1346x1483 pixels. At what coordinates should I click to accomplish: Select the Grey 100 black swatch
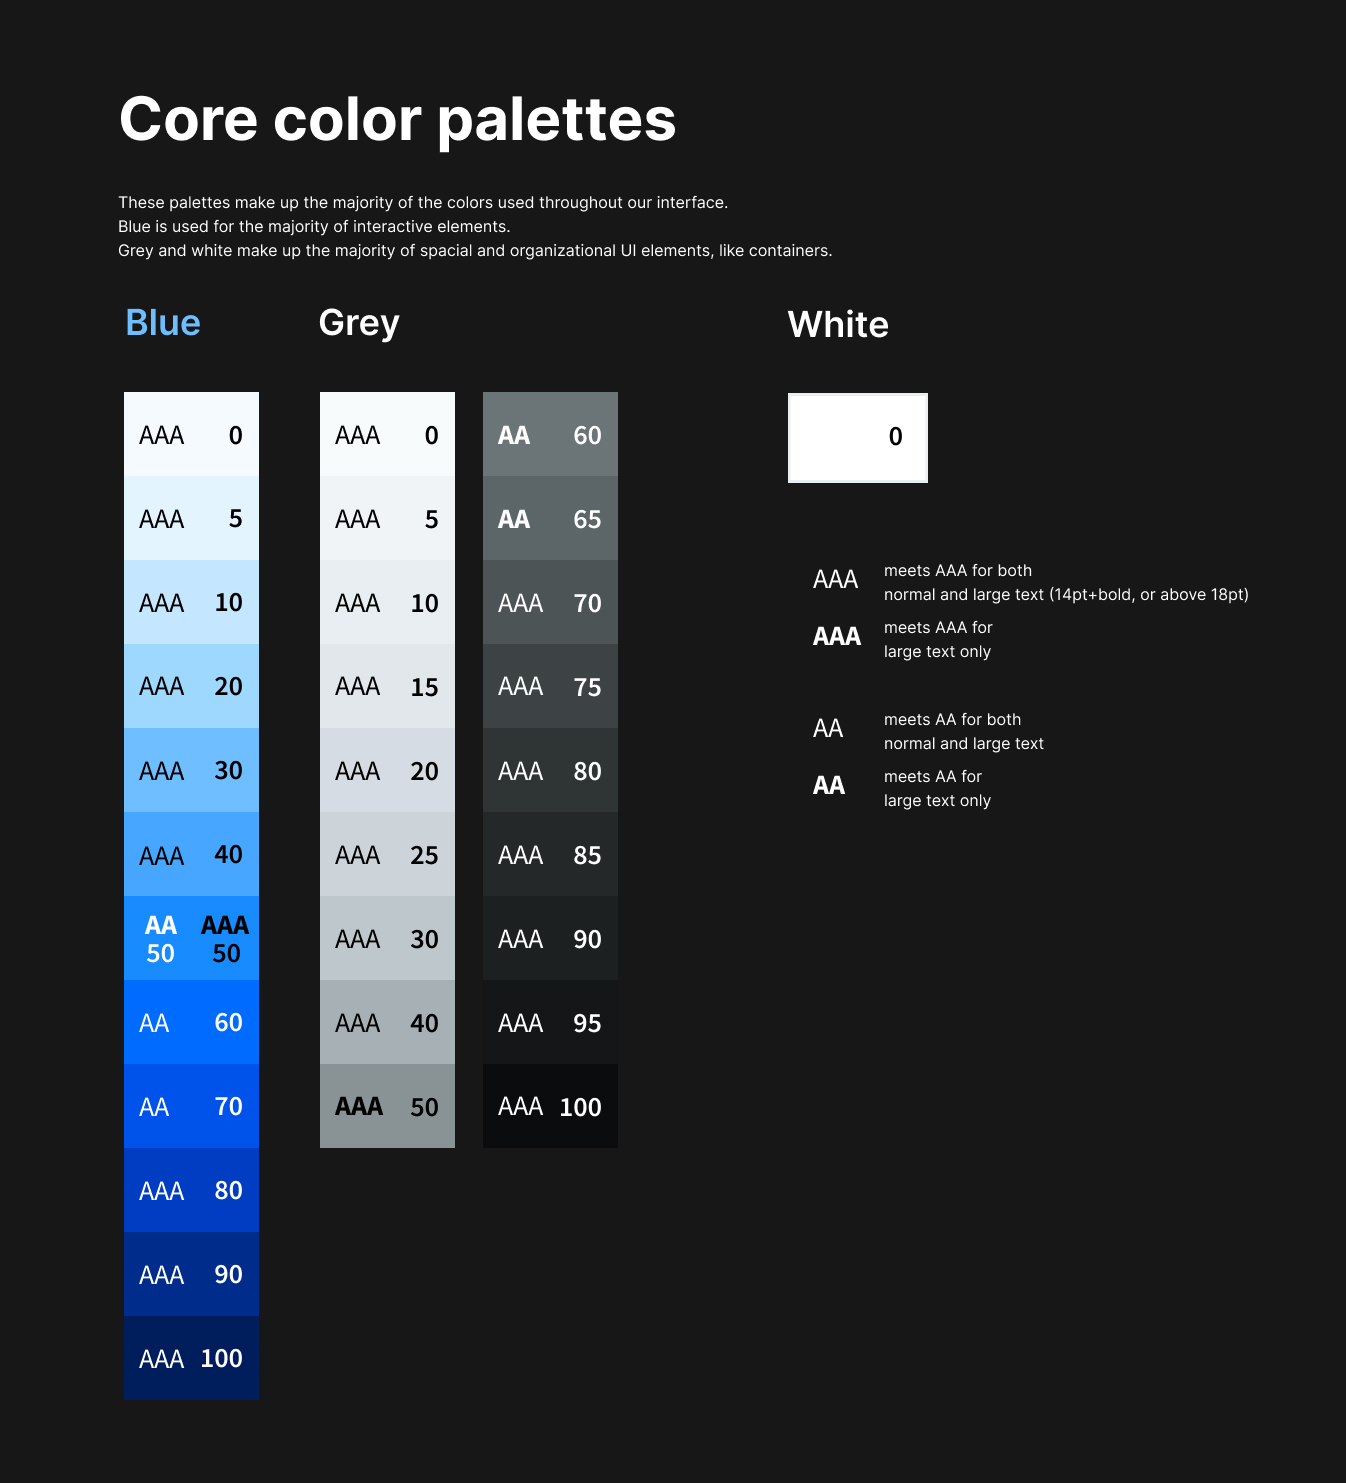pos(550,1106)
